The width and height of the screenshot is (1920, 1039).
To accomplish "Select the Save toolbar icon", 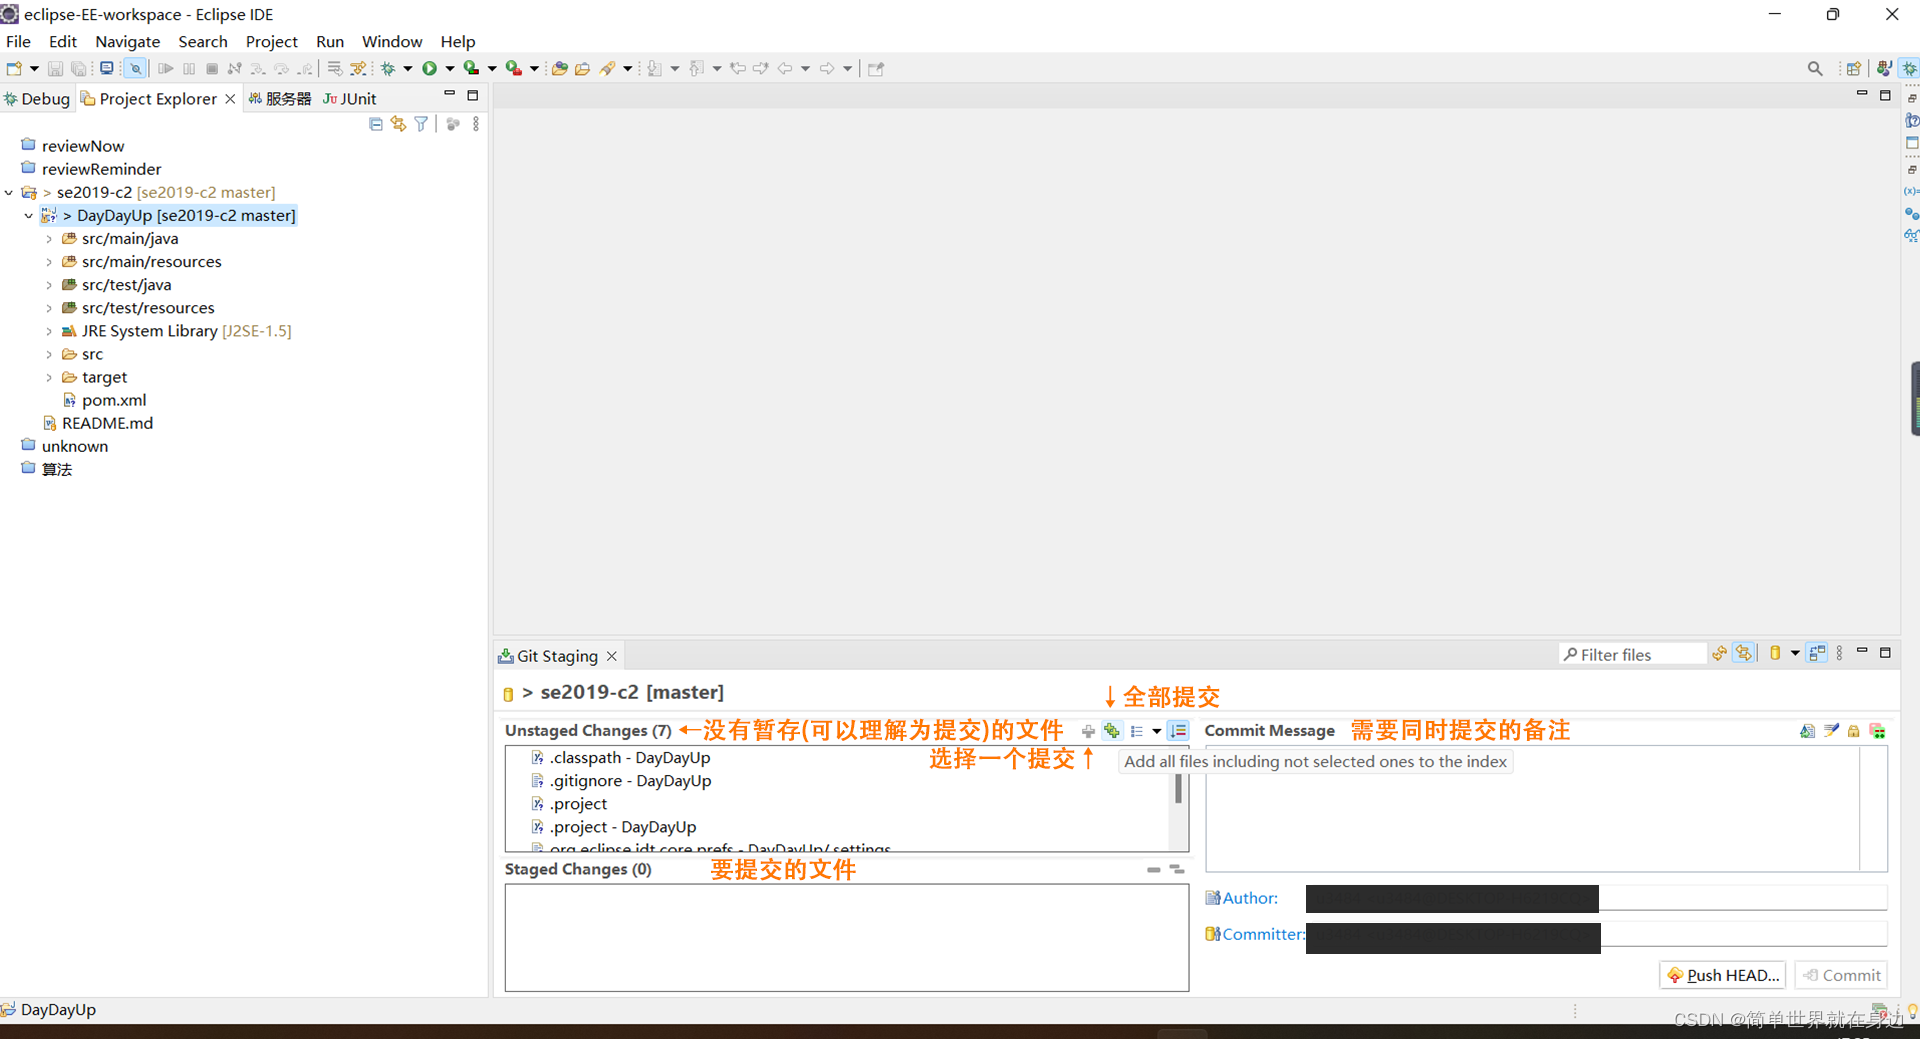I will point(55,68).
